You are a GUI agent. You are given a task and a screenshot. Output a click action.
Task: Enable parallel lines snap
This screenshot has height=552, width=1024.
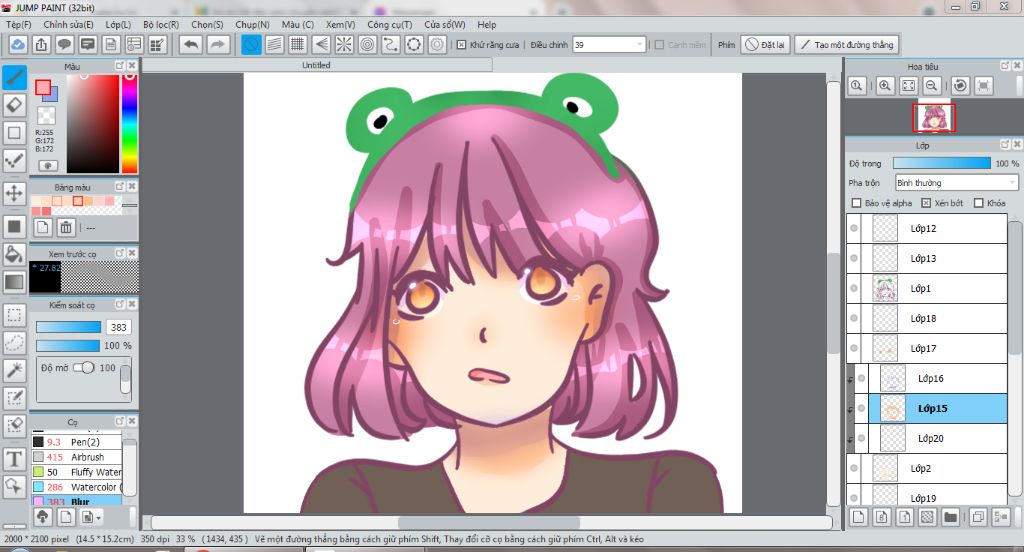[x=274, y=44]
